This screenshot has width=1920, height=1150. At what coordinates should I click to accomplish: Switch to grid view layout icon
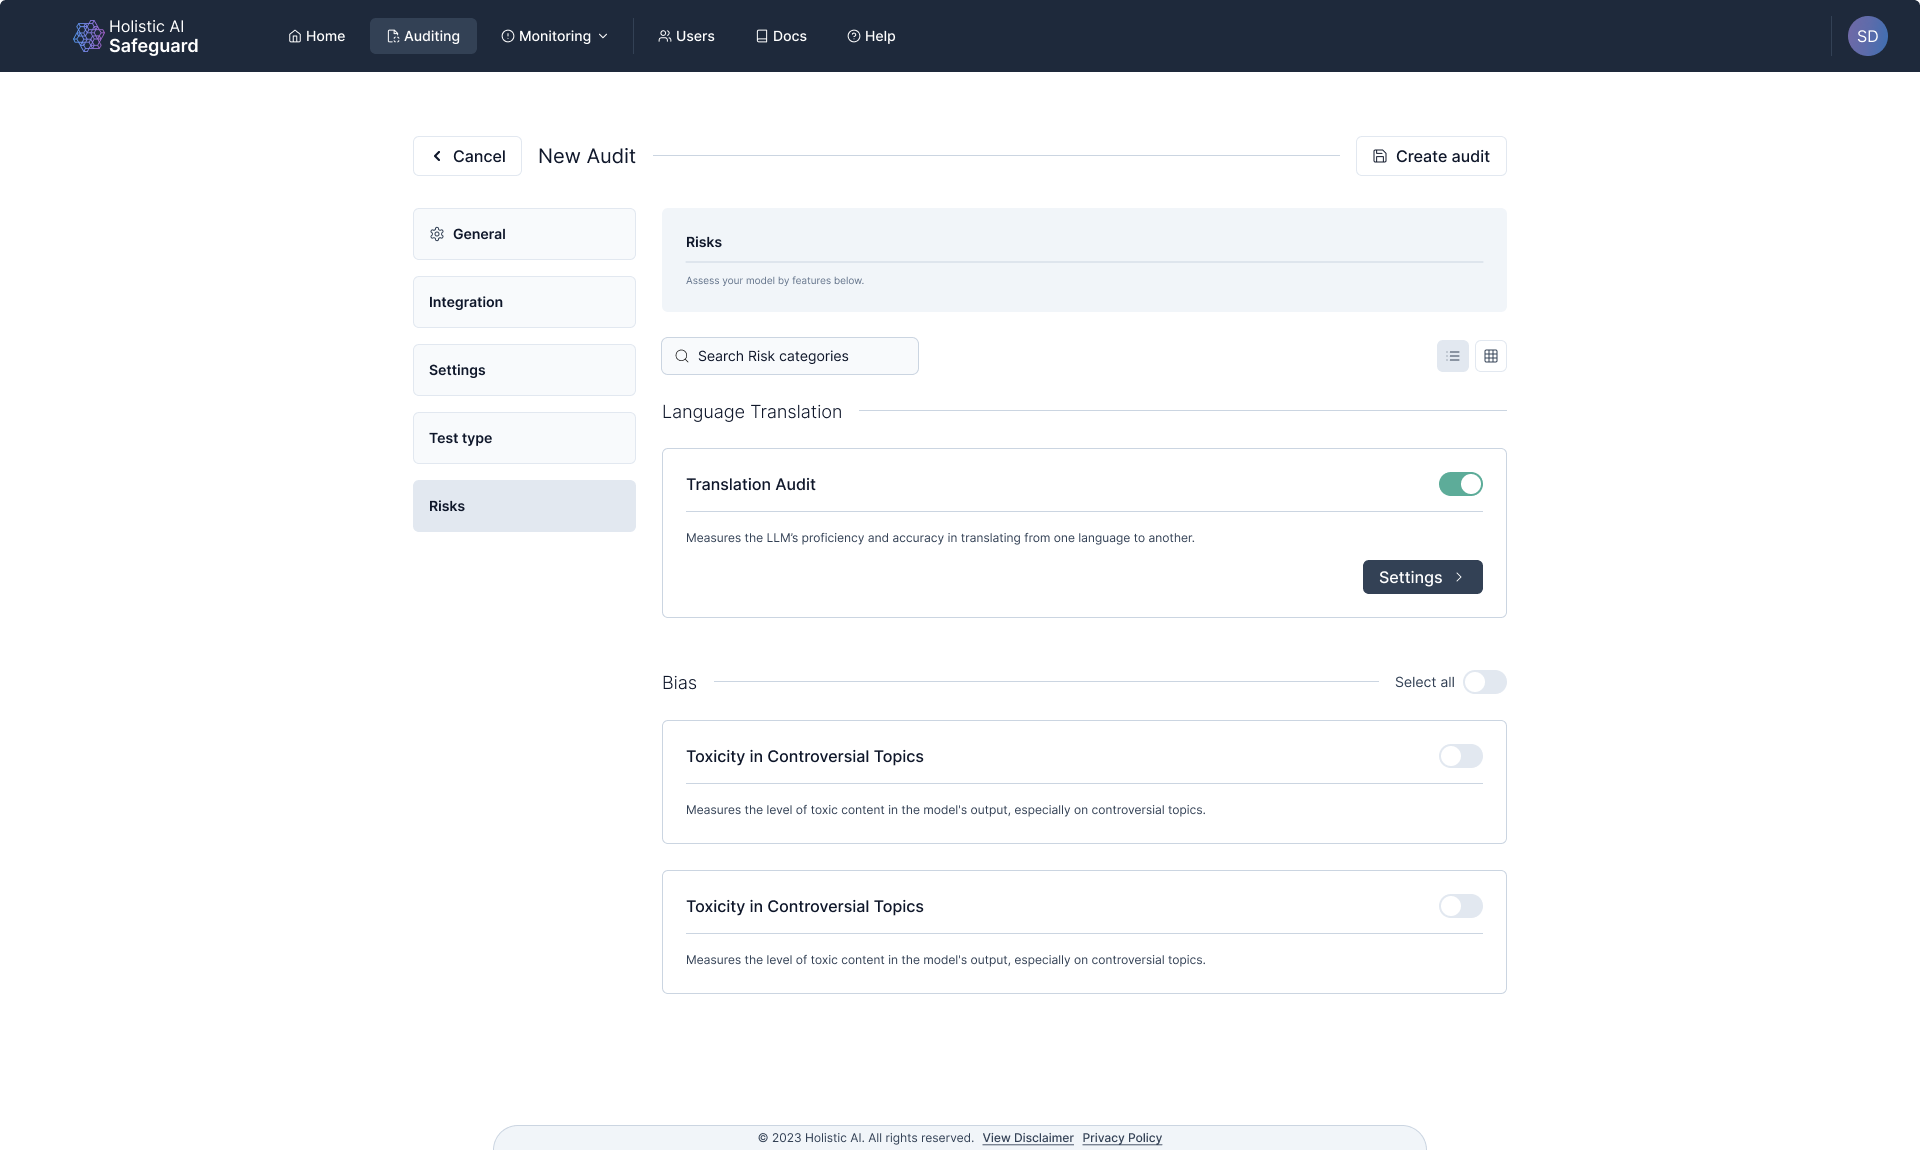click(x=1490, y=356)
